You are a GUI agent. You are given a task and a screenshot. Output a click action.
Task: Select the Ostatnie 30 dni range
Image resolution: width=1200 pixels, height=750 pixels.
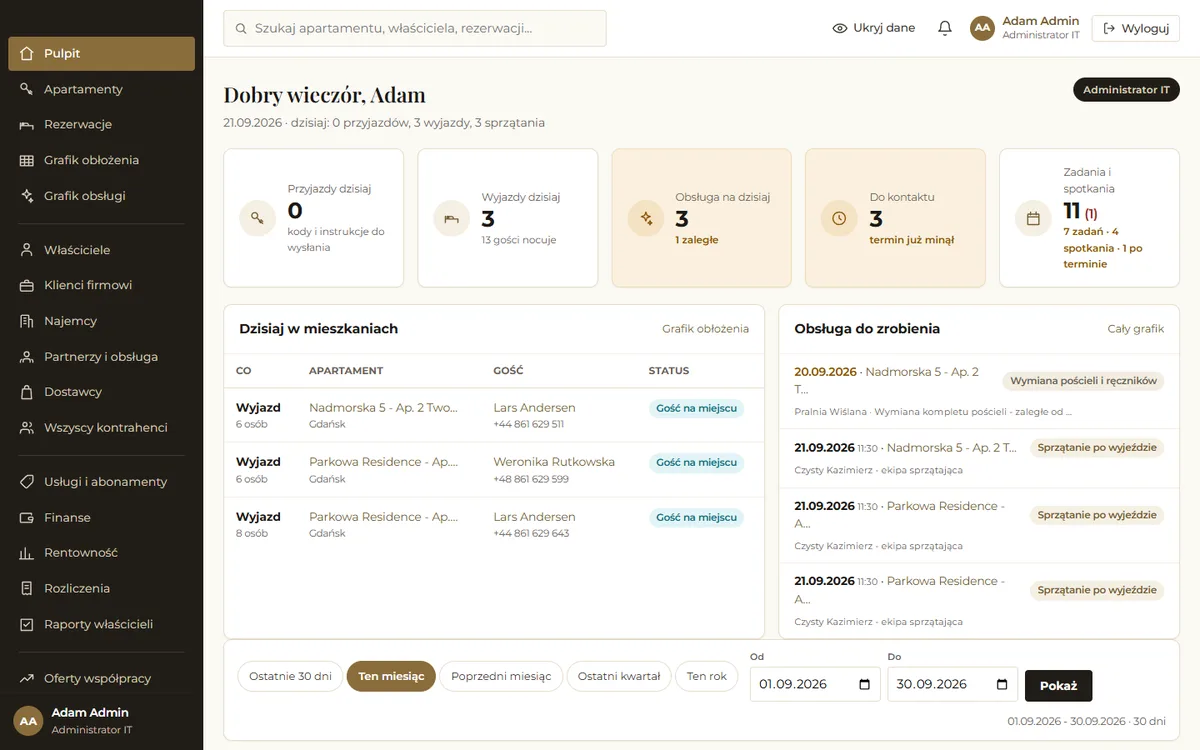pos(290,676)
